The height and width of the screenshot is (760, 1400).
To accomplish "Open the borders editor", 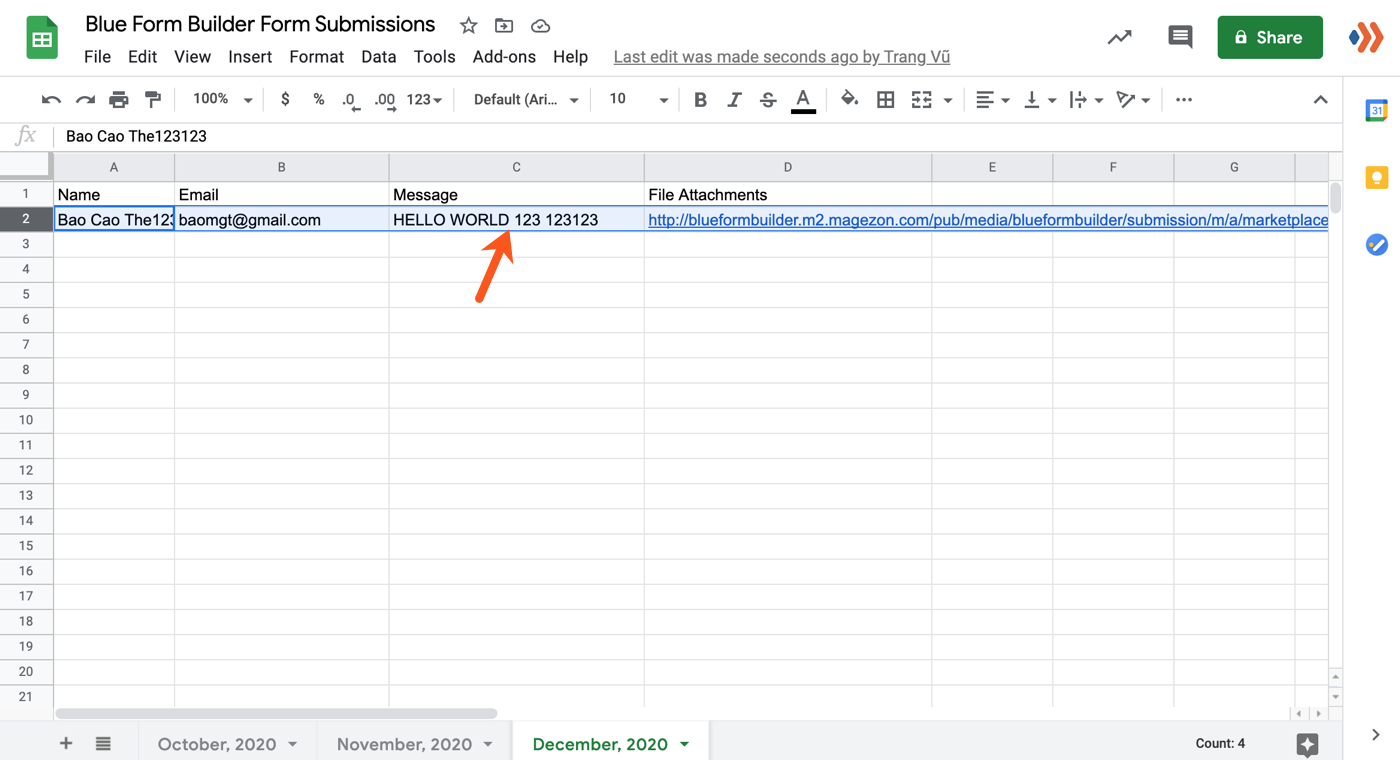I will point(885,99).
